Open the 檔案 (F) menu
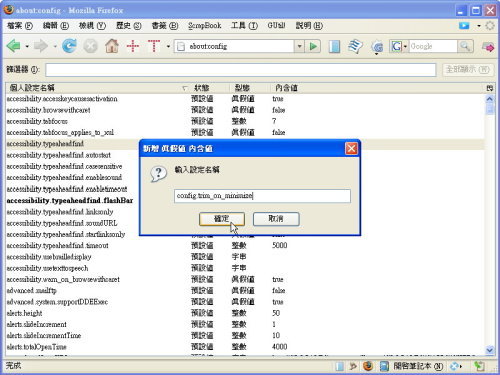500x375 pixels. click(x=20, y=26)
